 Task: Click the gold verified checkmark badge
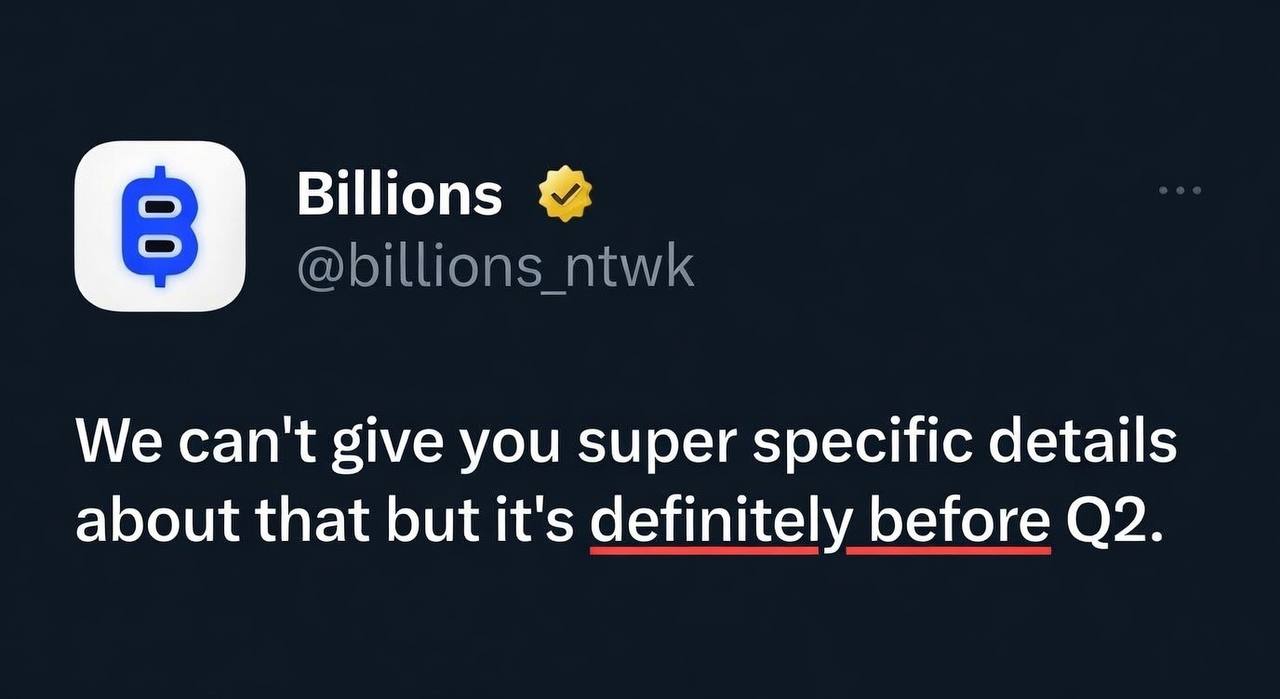[566, 195]
